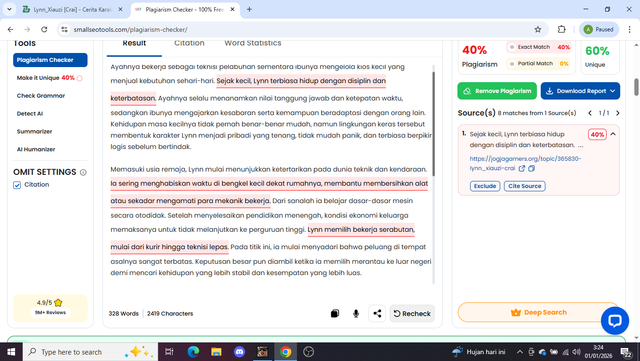Open the Summarizer tool
The image size is (640, 361).
coord(34,131)
